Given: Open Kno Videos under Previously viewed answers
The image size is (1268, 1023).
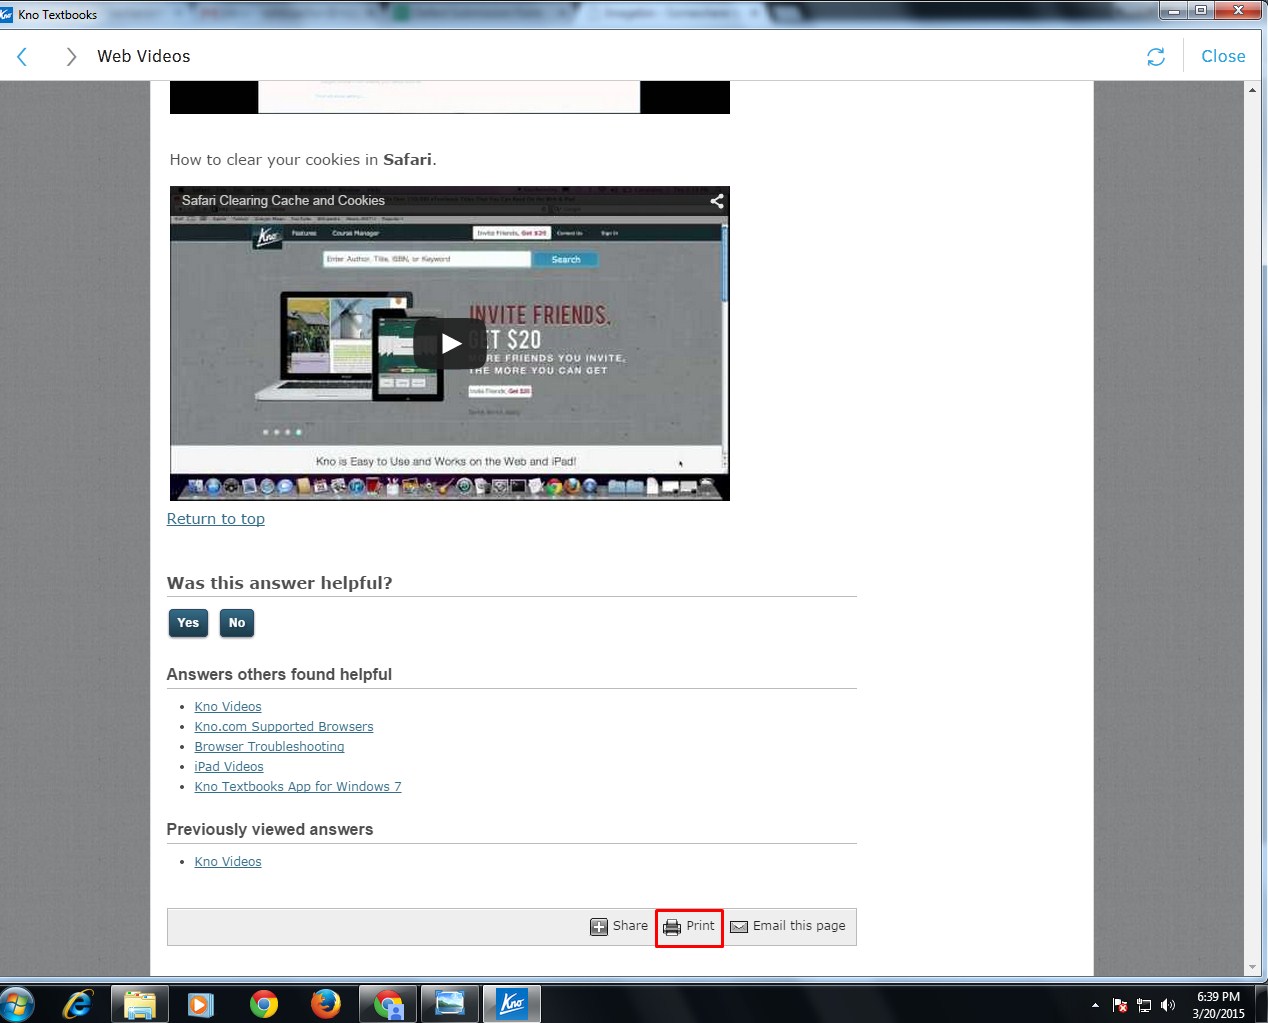Looking at the screenshot, I should (x=228, y=862).
